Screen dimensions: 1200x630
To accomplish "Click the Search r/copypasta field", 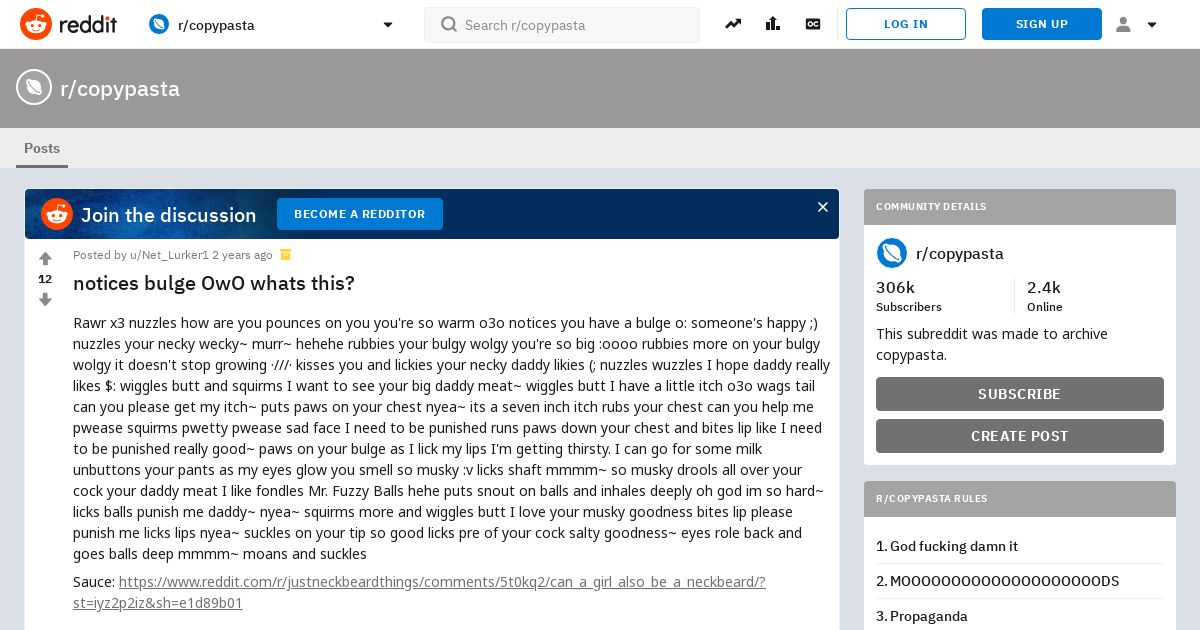I will [562, 25].
